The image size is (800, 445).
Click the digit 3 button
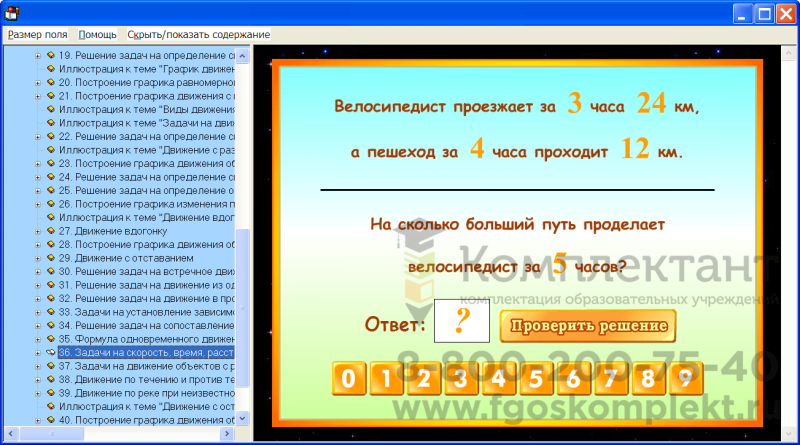461,379
